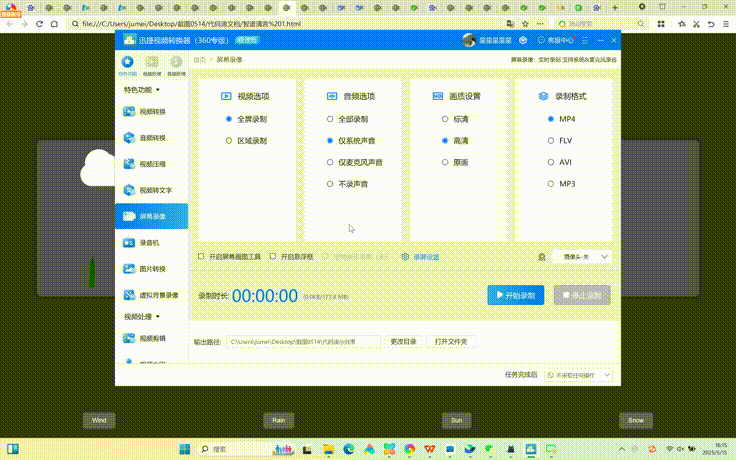This screenshot has width=736, height=460.
Task: Click the webcam icon beside 摄像头 dropdown
Action: pyautogui.click(x=542, y=257)
